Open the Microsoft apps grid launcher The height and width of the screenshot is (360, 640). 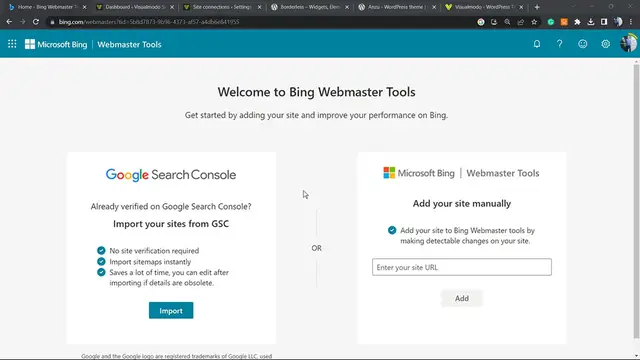tap(12, 44)
